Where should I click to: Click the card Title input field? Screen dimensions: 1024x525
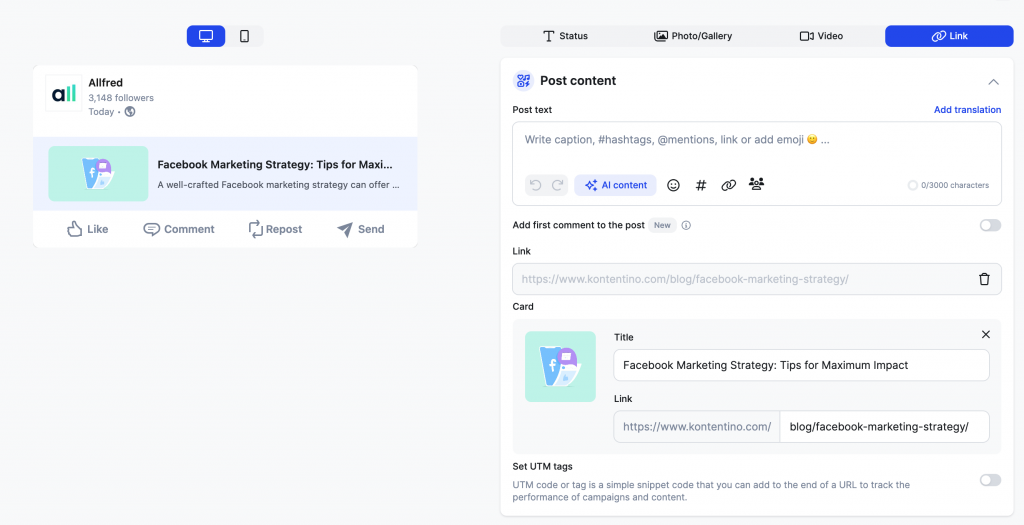[x=801, y=365]
